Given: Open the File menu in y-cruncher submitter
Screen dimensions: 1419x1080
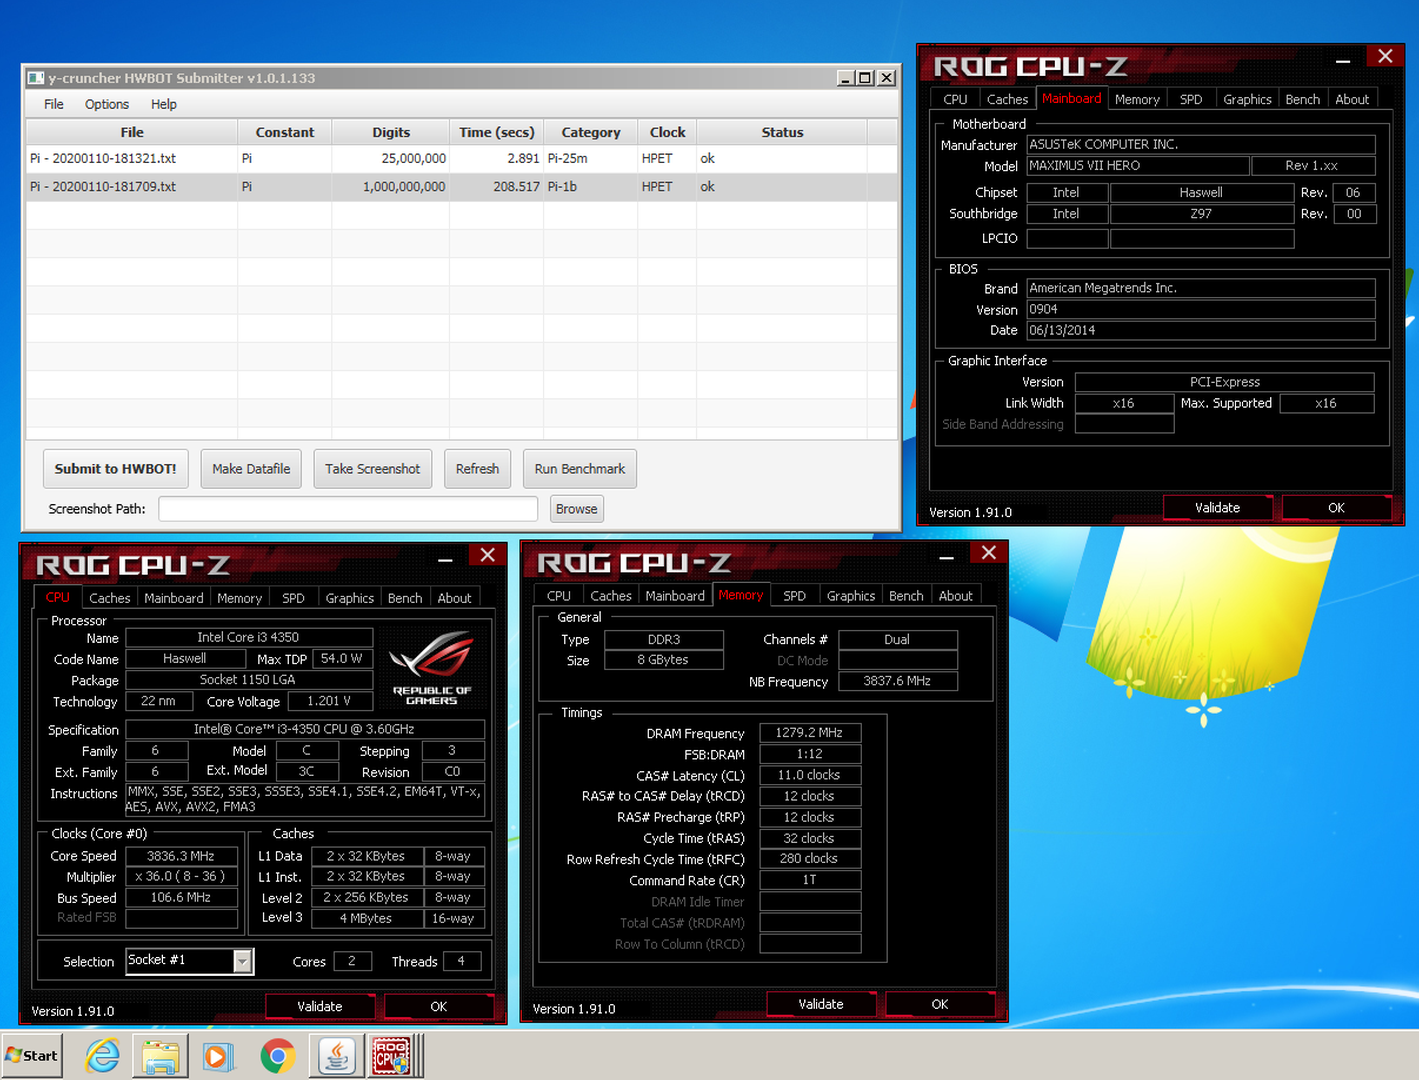Looking at the screenshot, I should [x=54, y=104].
